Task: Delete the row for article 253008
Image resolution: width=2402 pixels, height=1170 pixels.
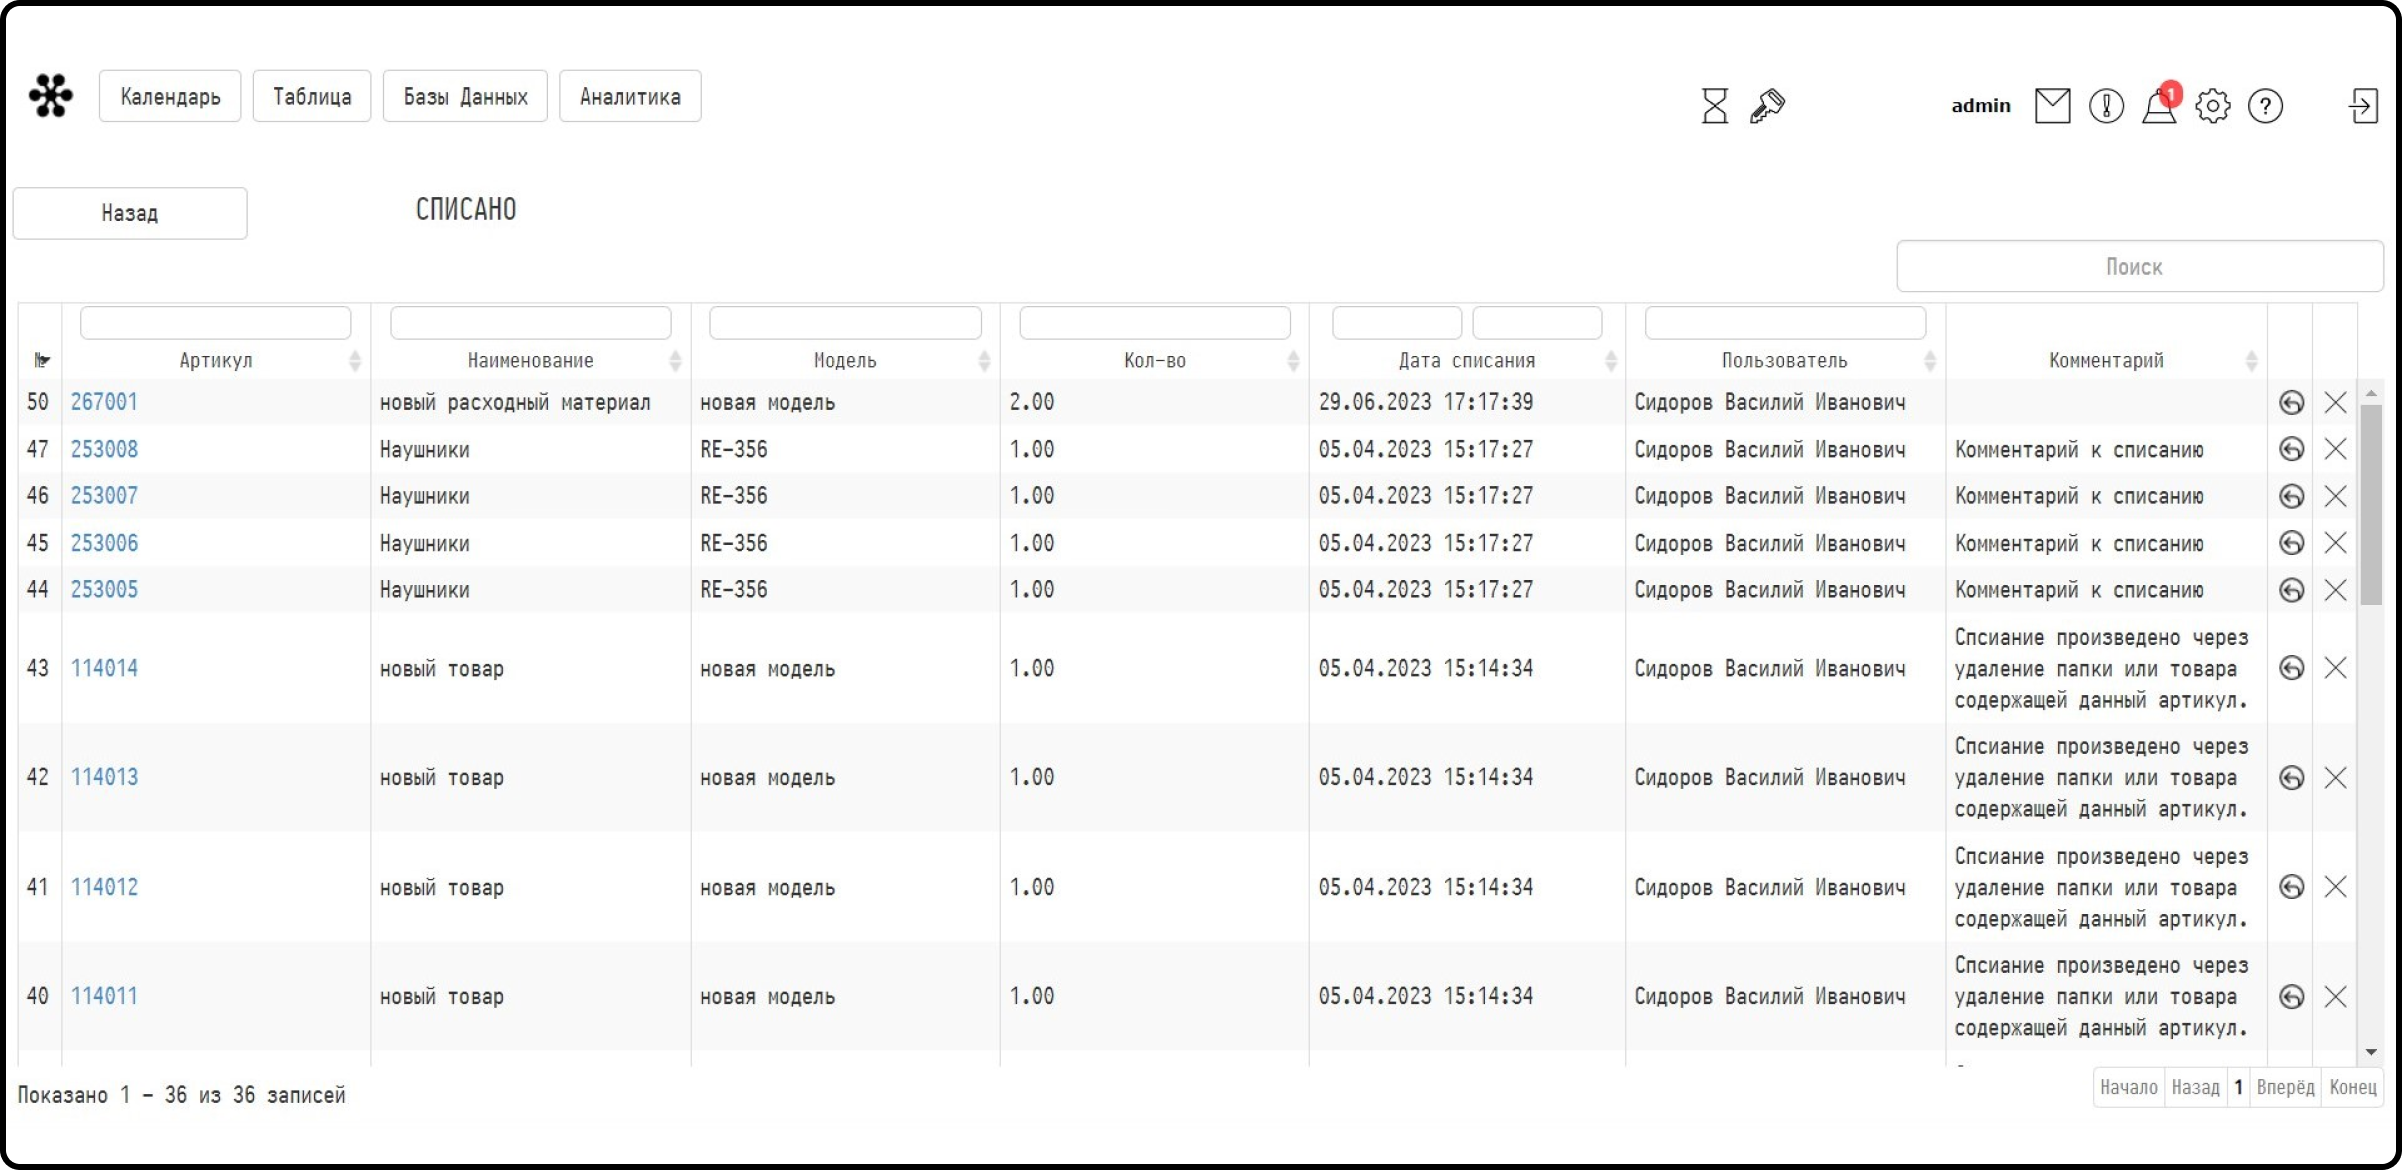Action: point(2335,449)
